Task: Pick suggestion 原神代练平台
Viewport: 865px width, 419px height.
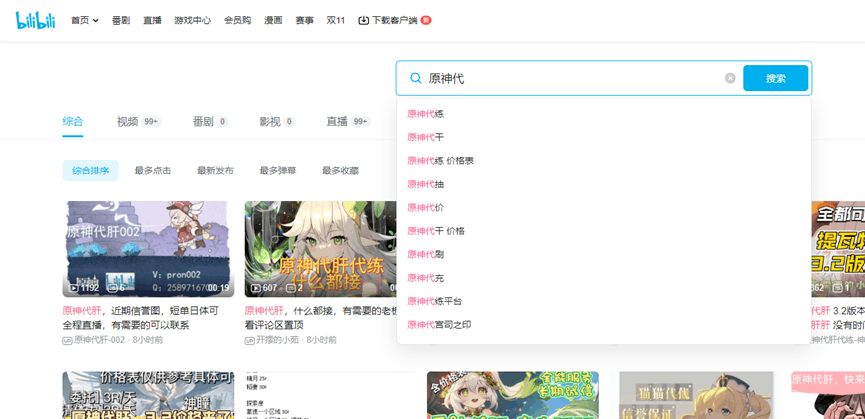Action: coord(604,301)
